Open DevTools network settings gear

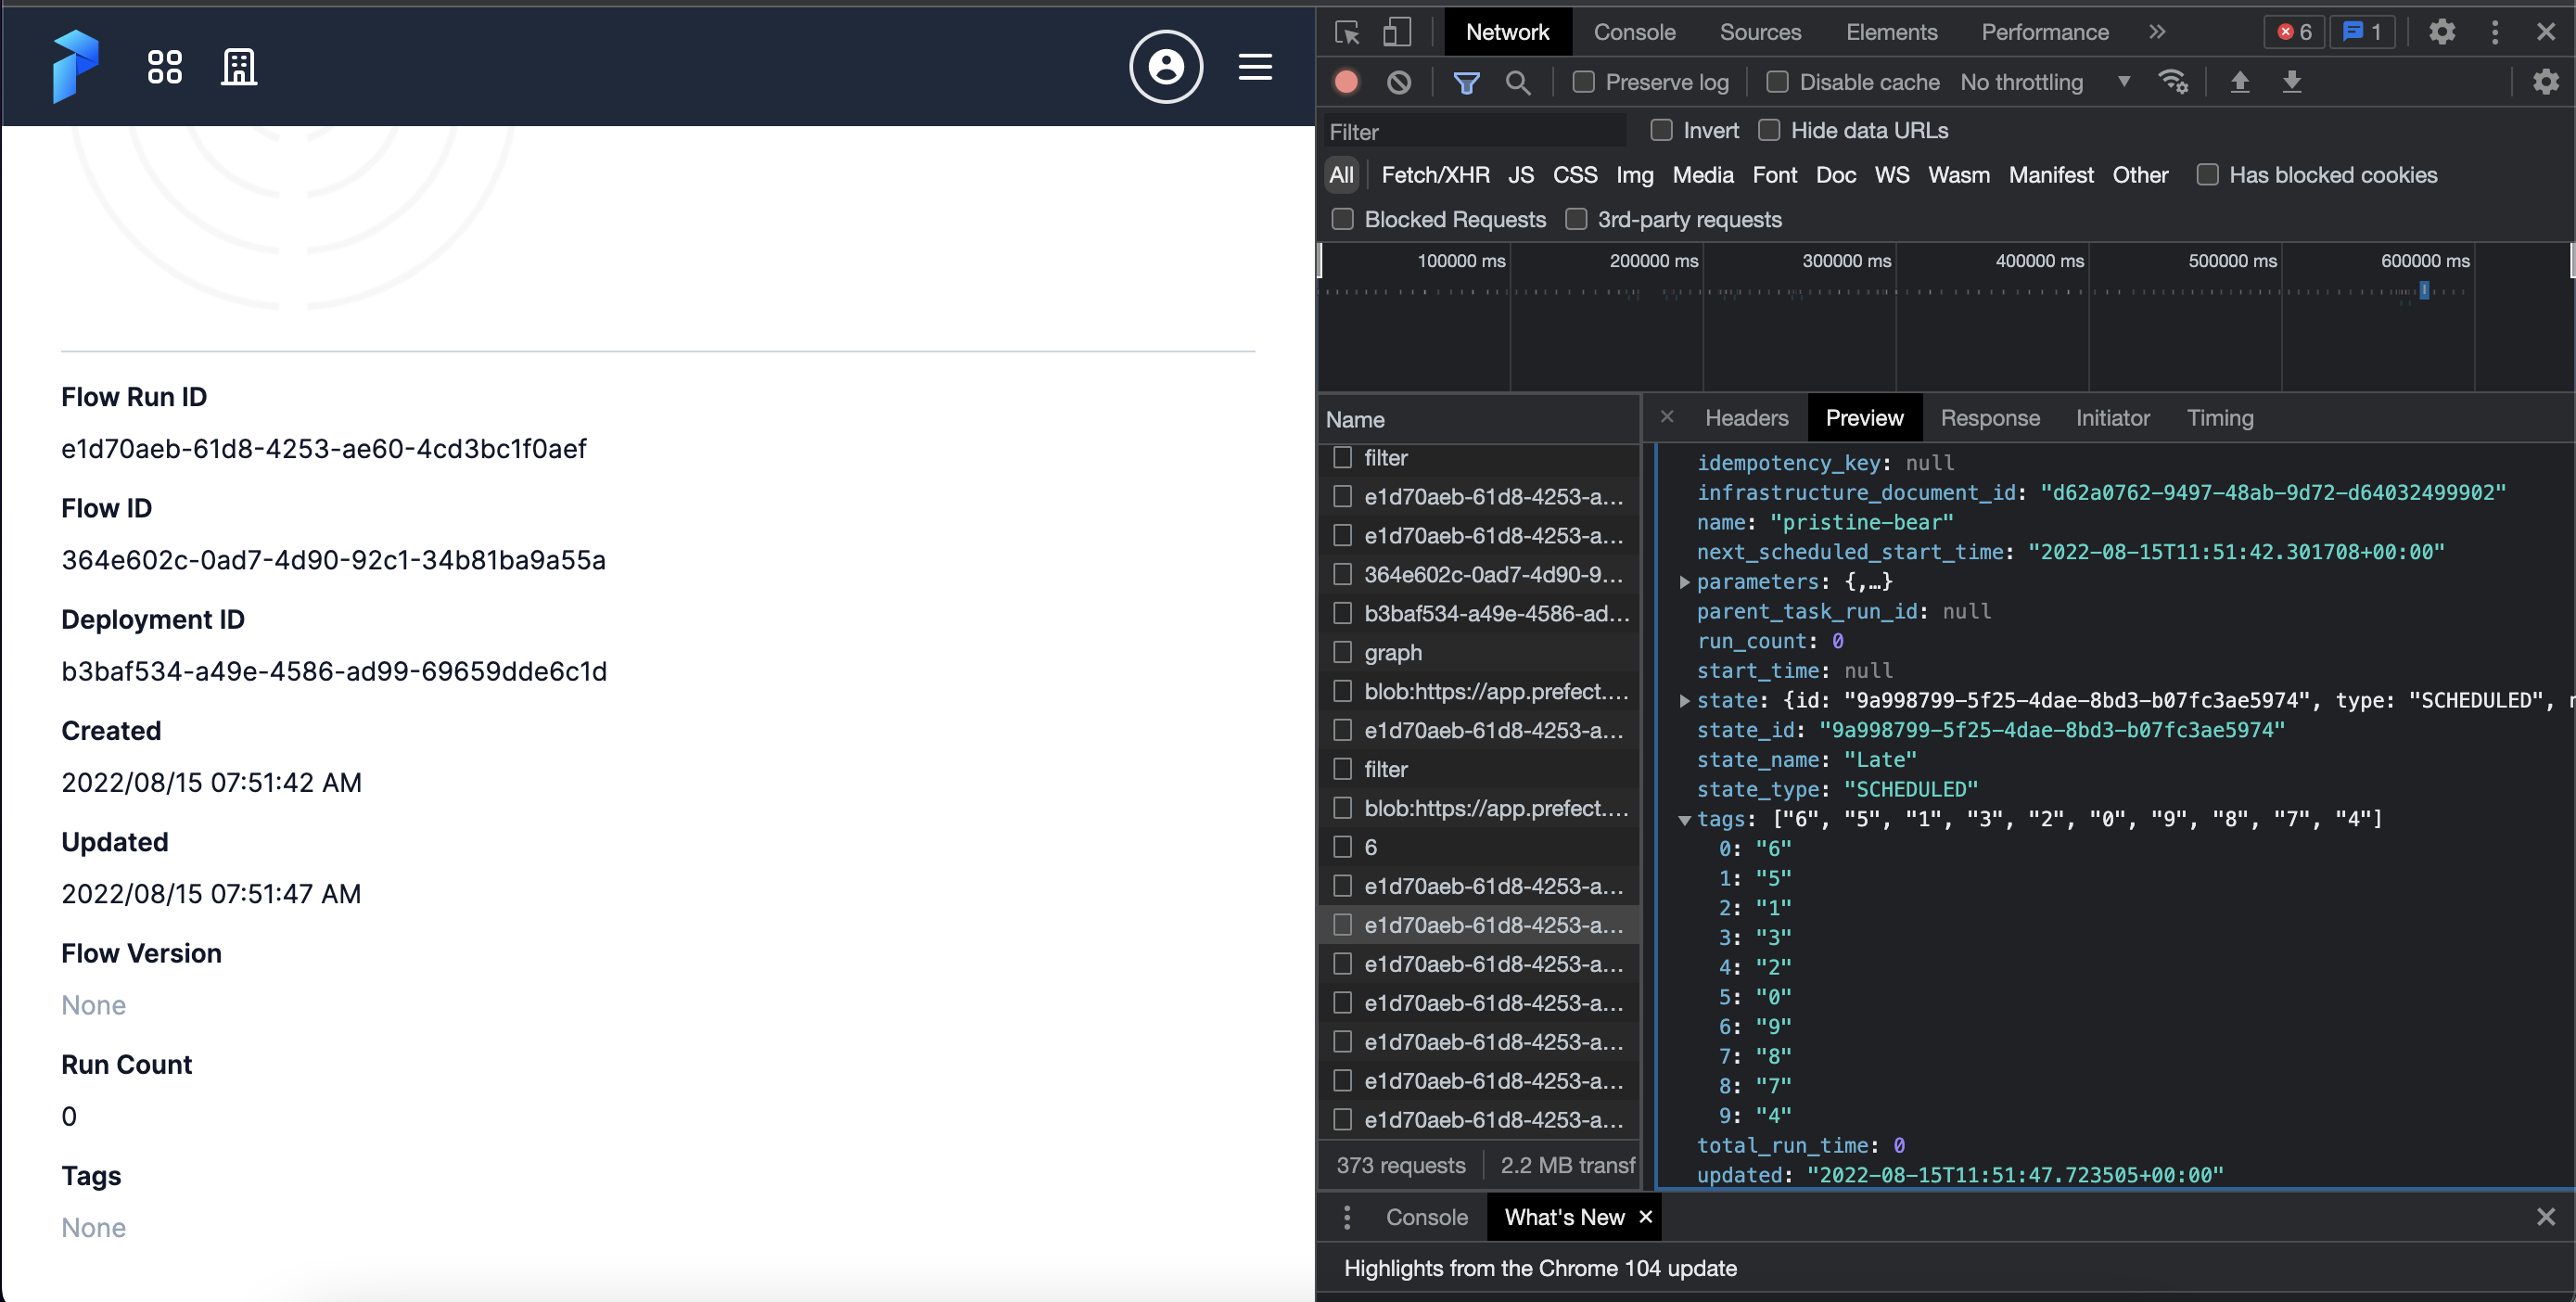click(2545, 81)
